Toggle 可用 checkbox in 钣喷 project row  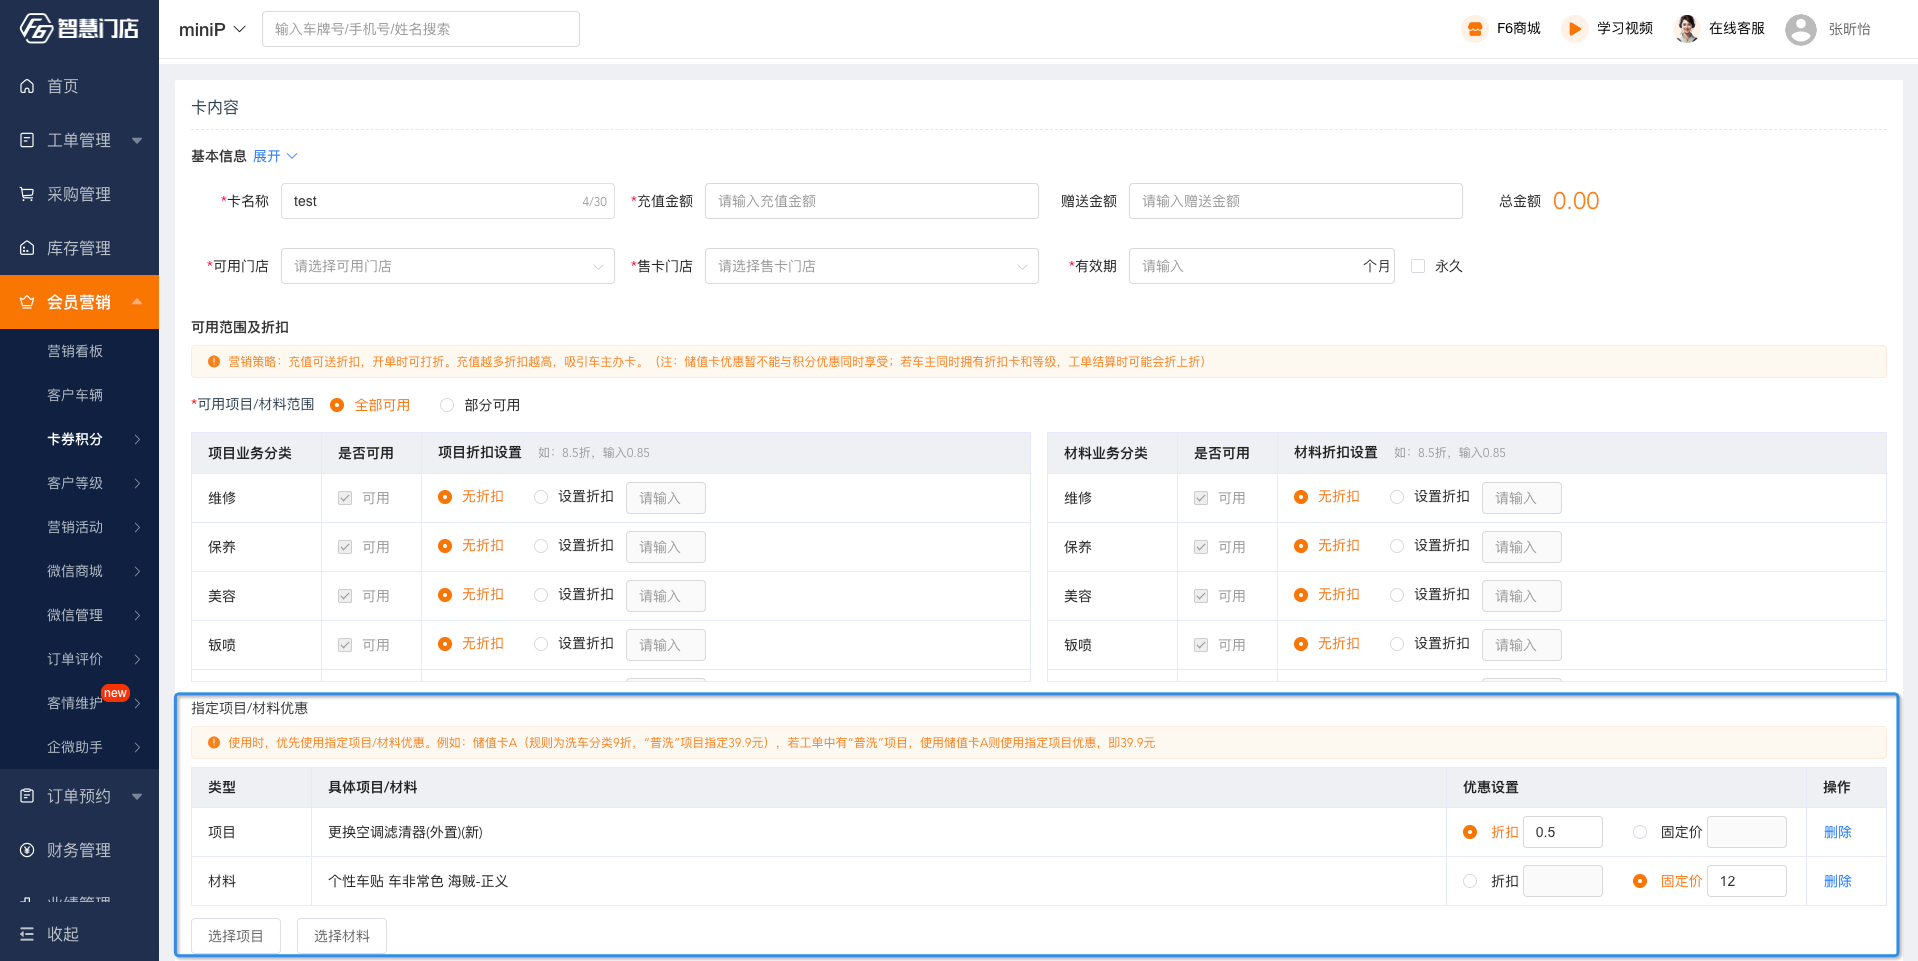tap(345, 645)
